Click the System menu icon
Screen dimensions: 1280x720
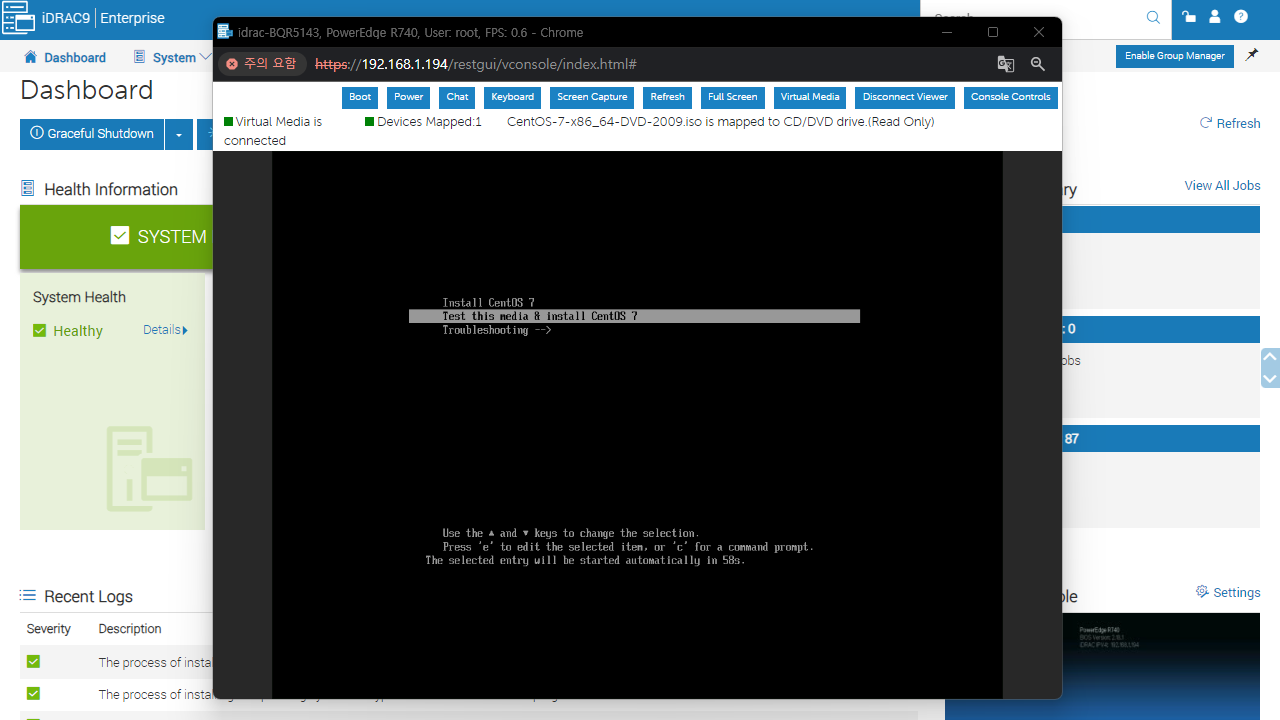coord(140,57)
